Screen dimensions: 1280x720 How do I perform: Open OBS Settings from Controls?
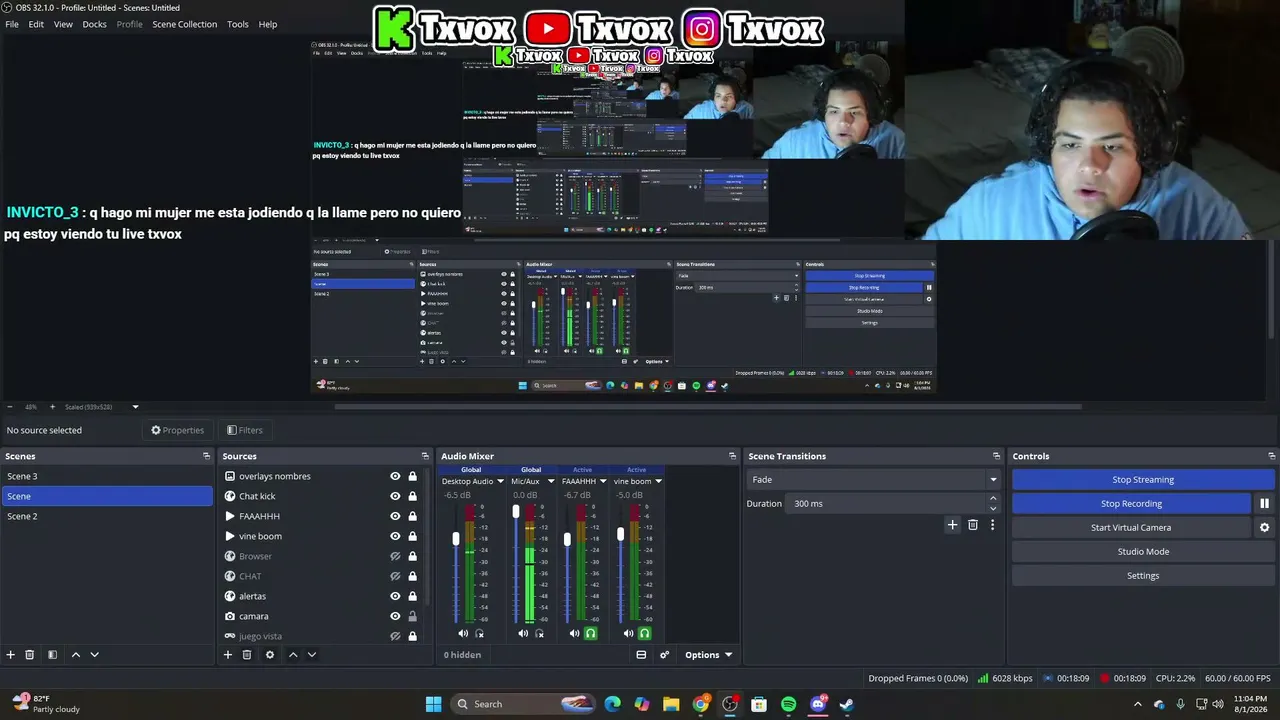pyautogui.click(x=1143, y=576)
